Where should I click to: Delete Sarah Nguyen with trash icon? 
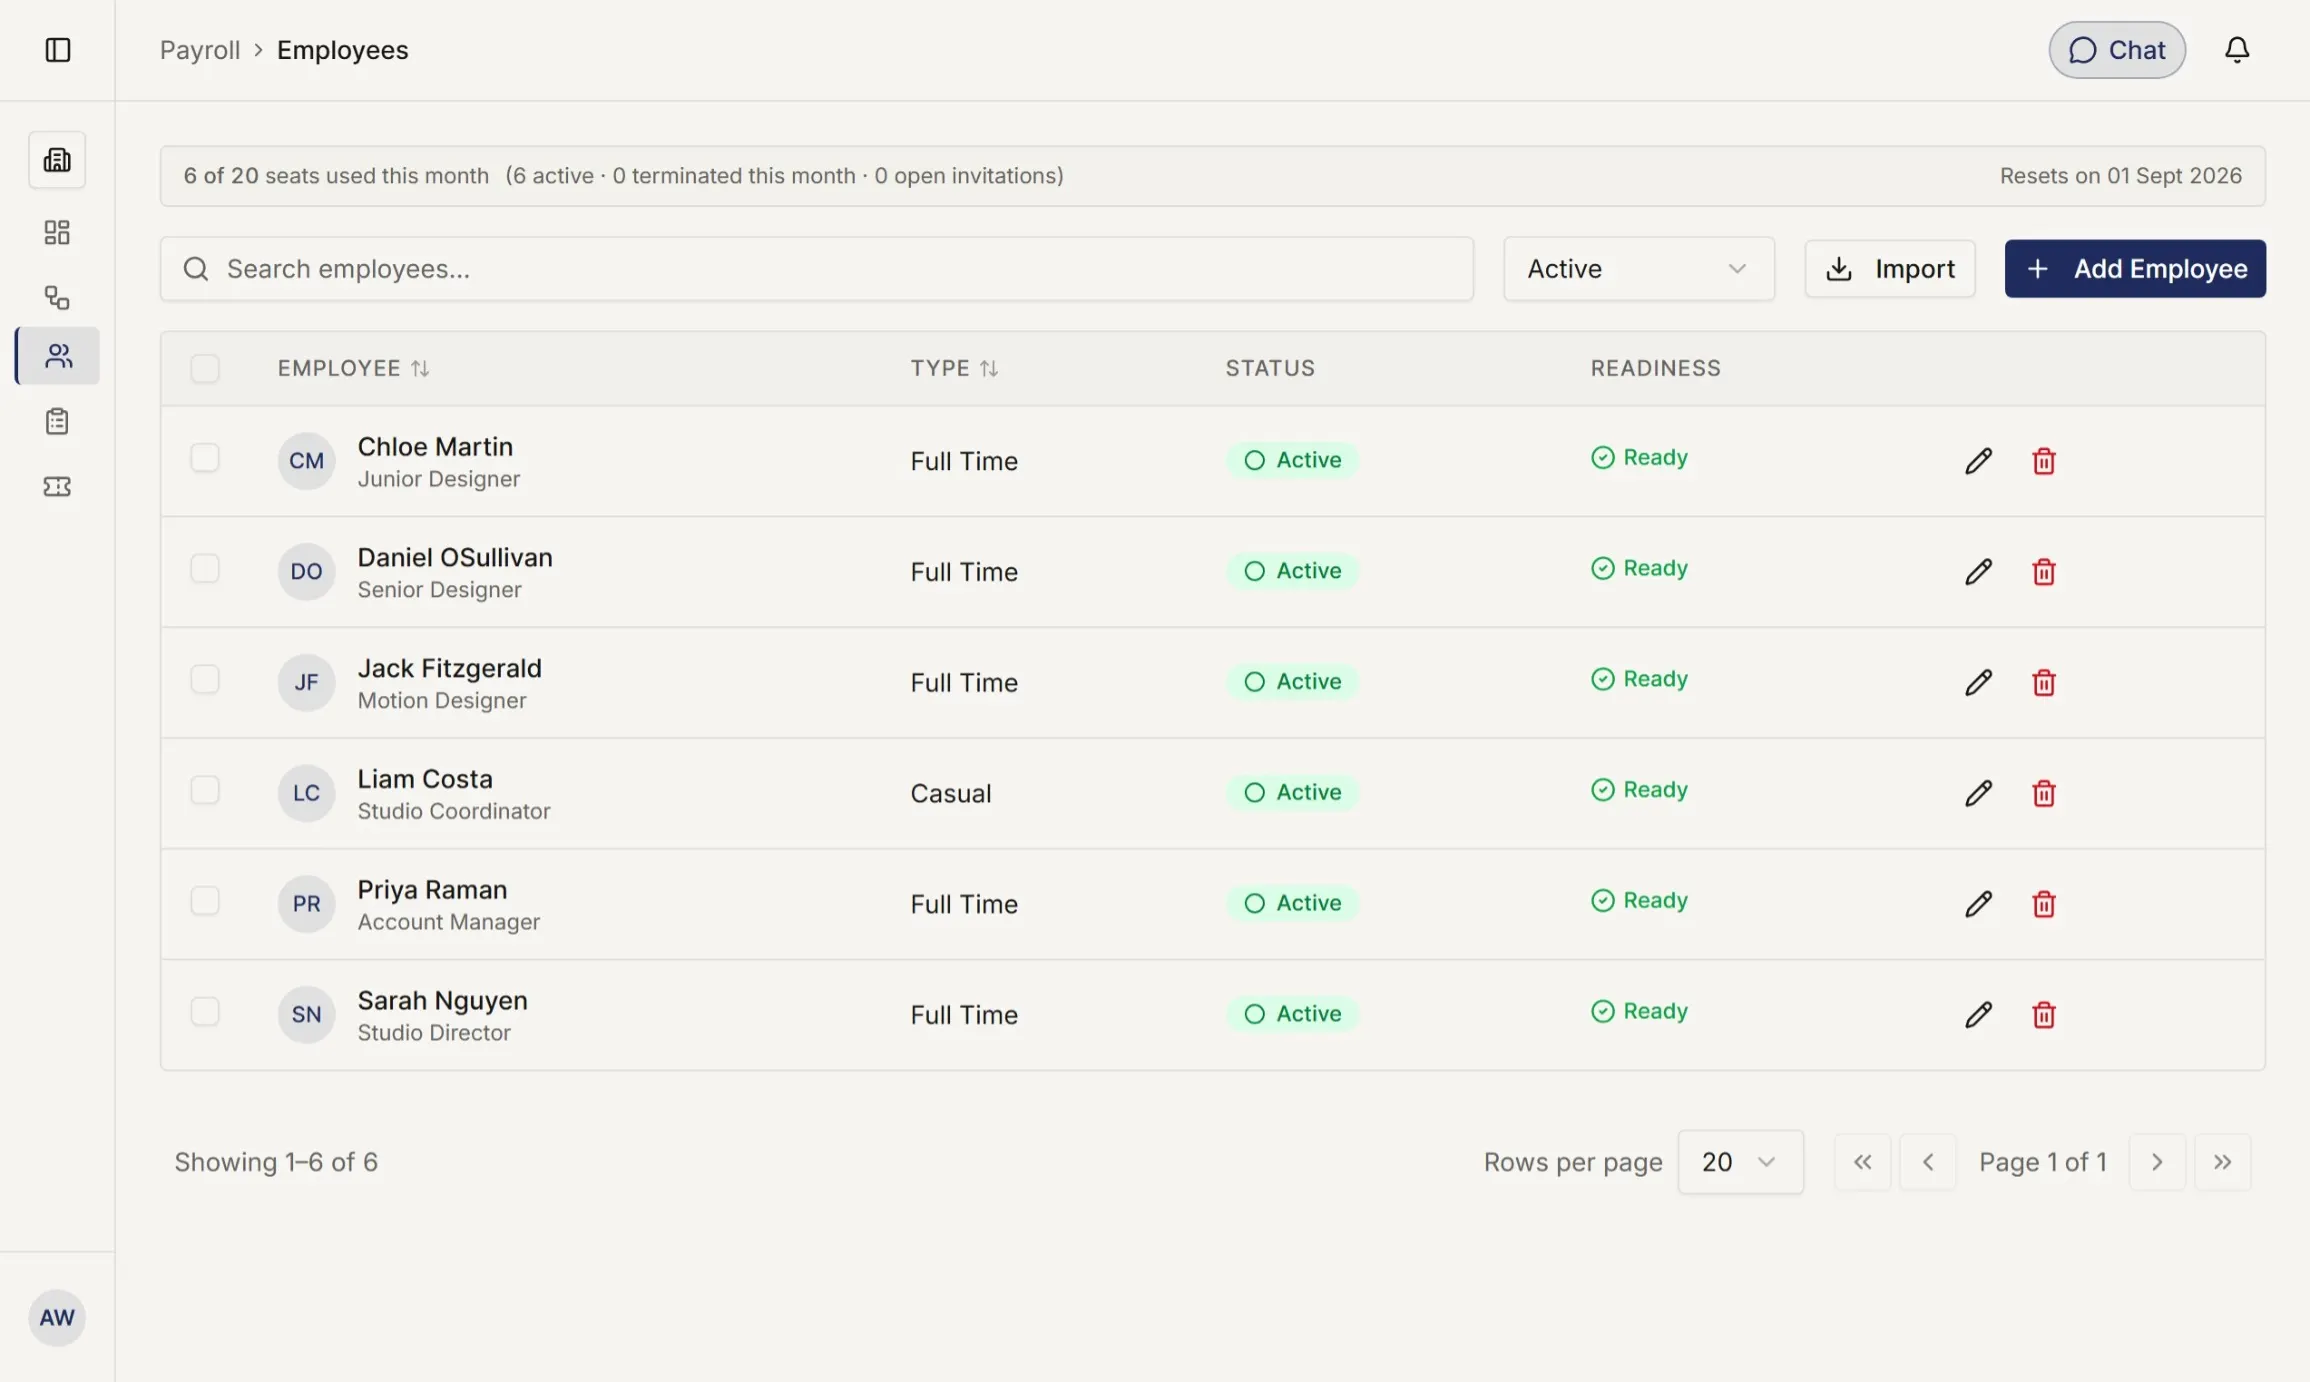pos(2044,1015)
